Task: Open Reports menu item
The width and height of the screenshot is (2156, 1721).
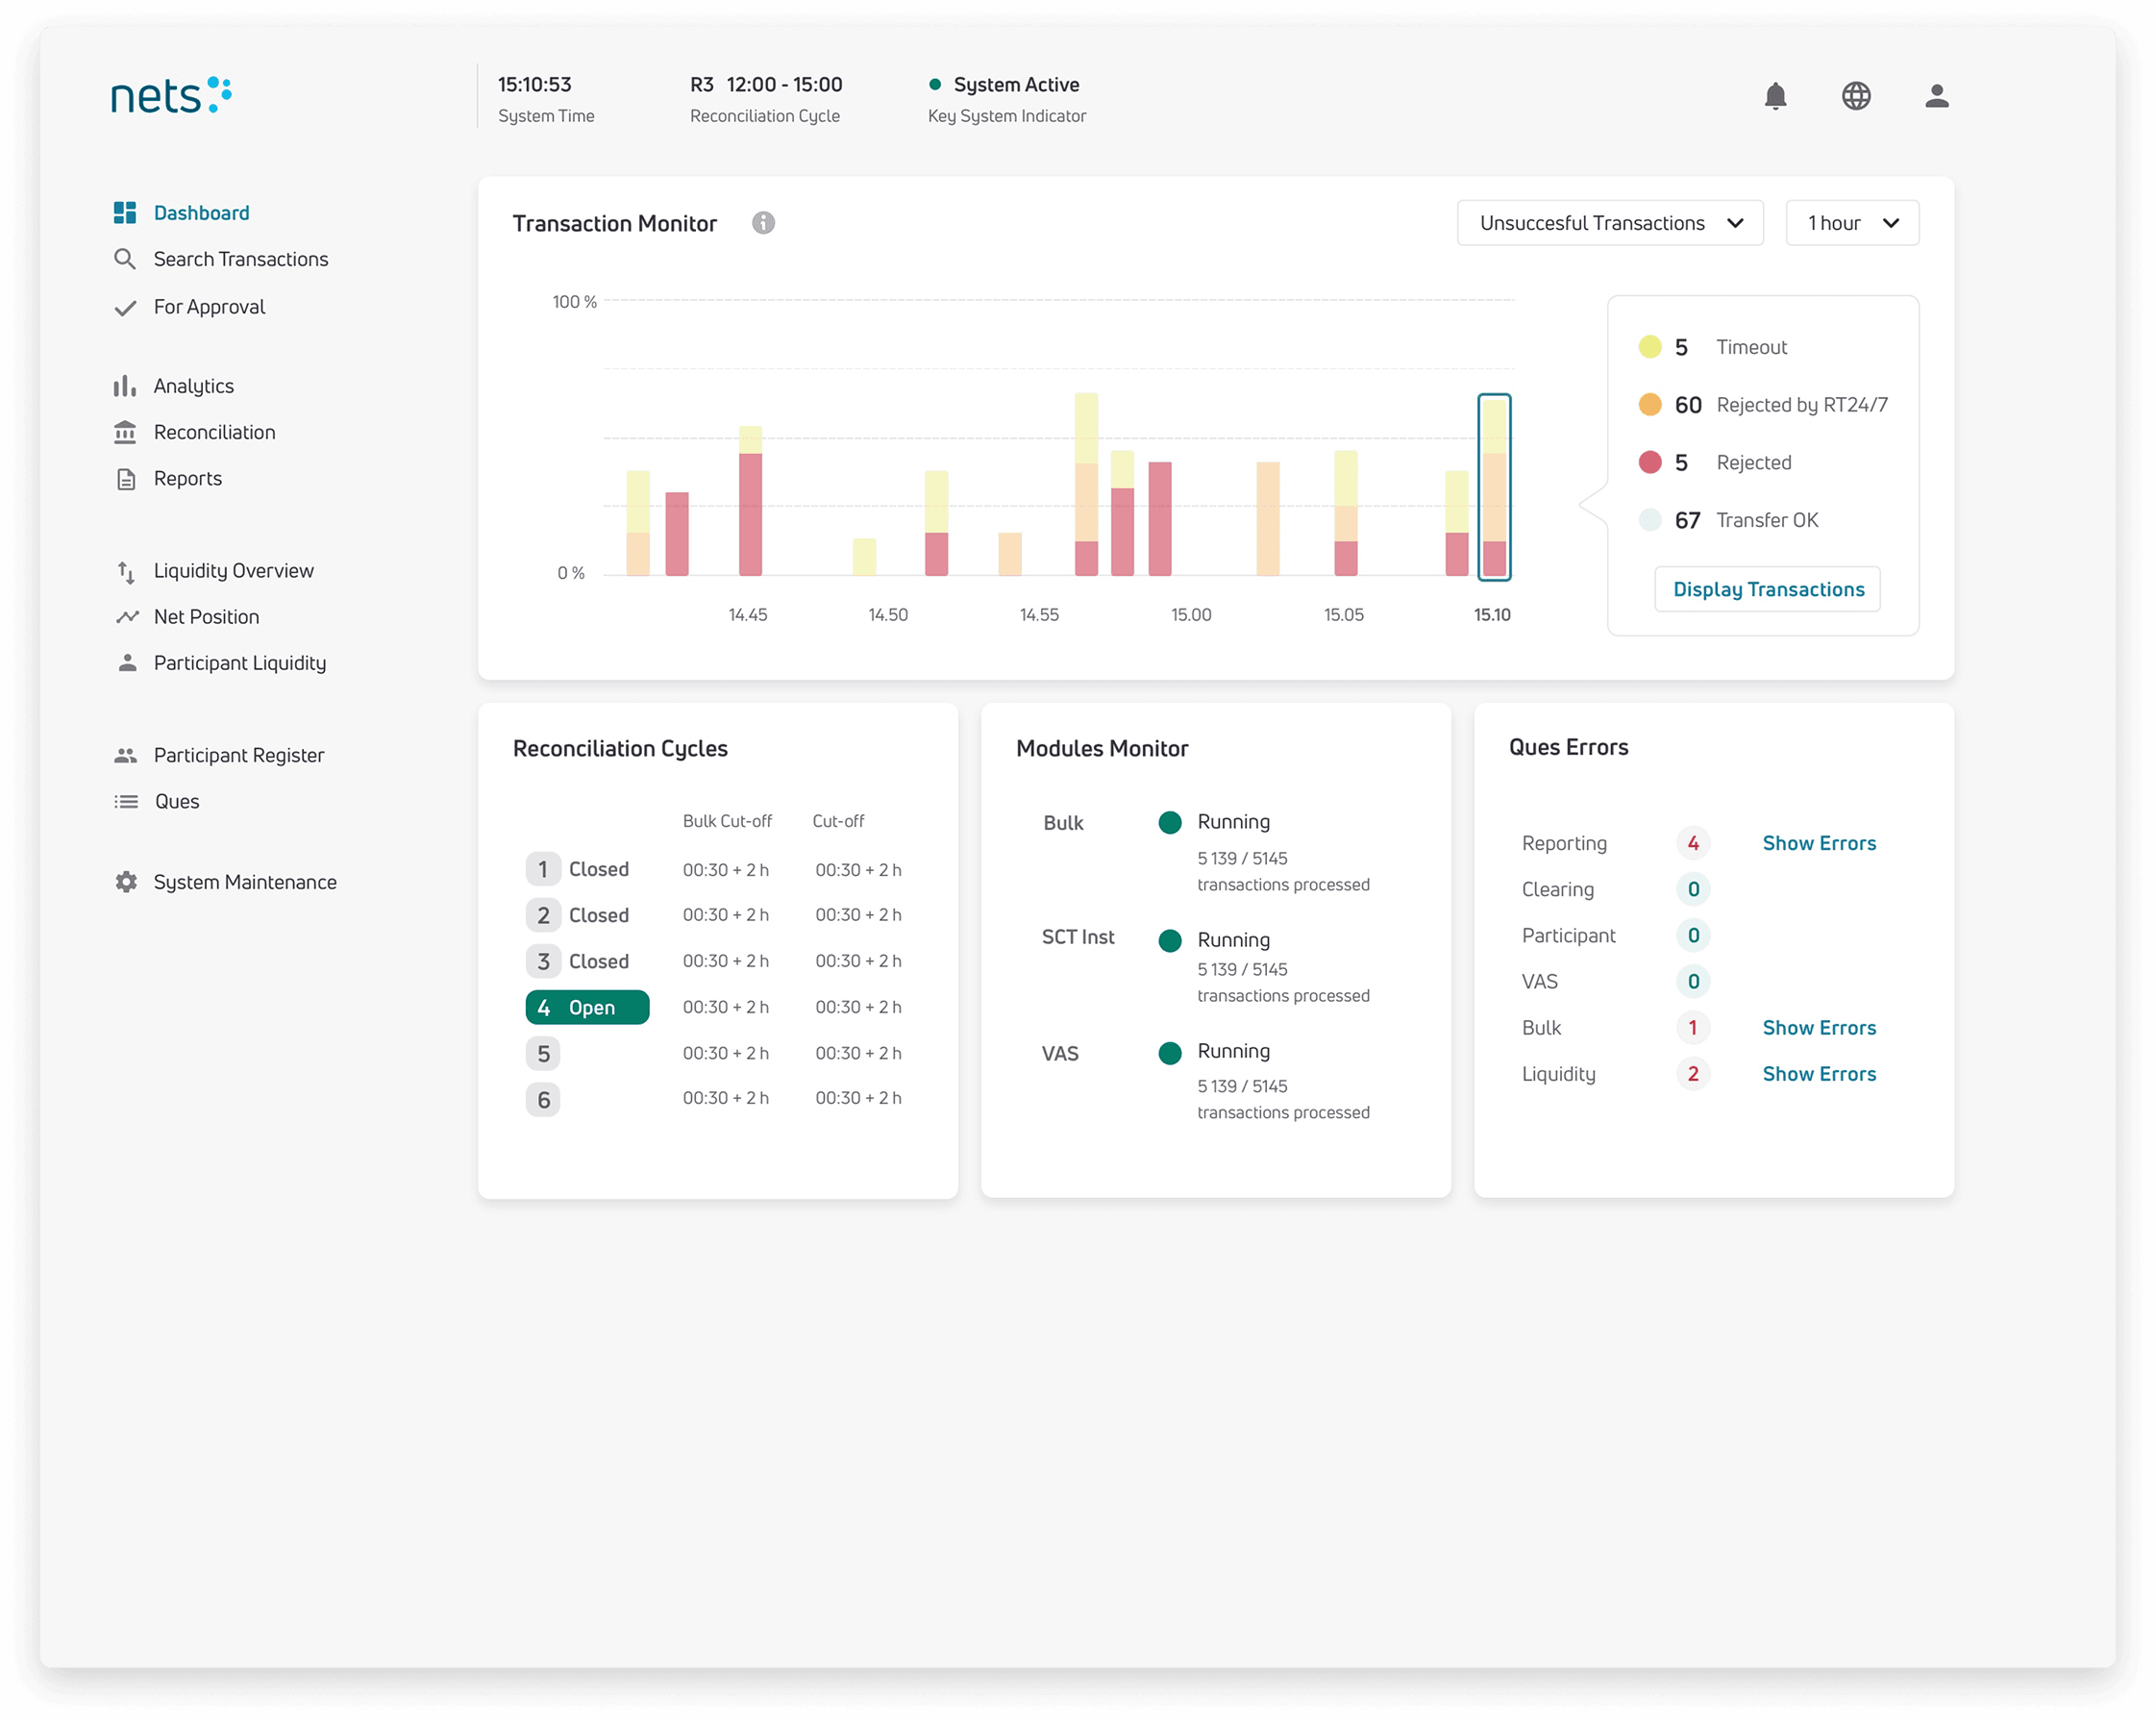Action: point(188,479)
